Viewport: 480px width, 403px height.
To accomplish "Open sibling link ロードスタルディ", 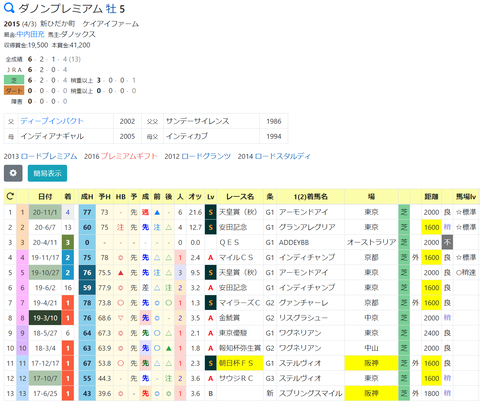I will pos(282,156).
